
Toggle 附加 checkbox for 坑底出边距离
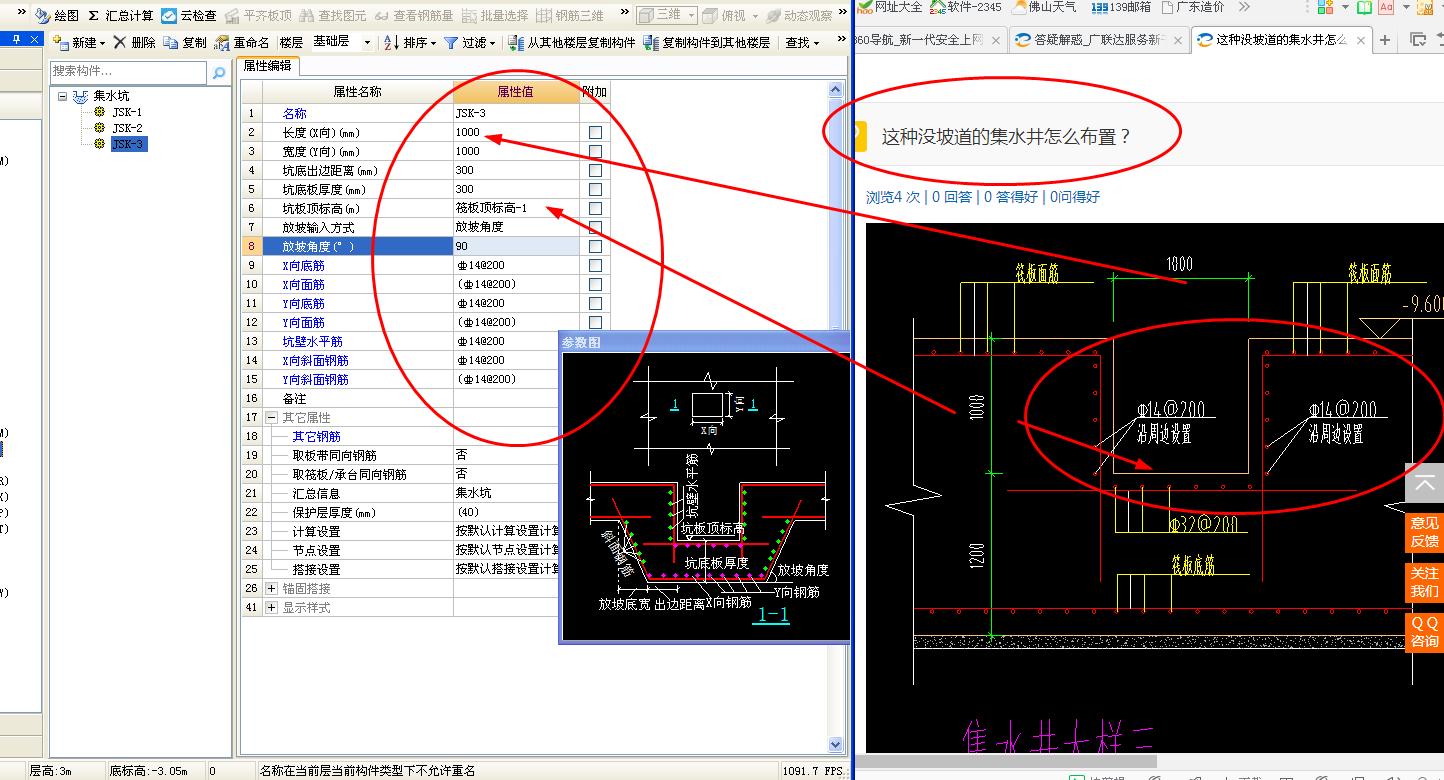click(x=595, y=170)
